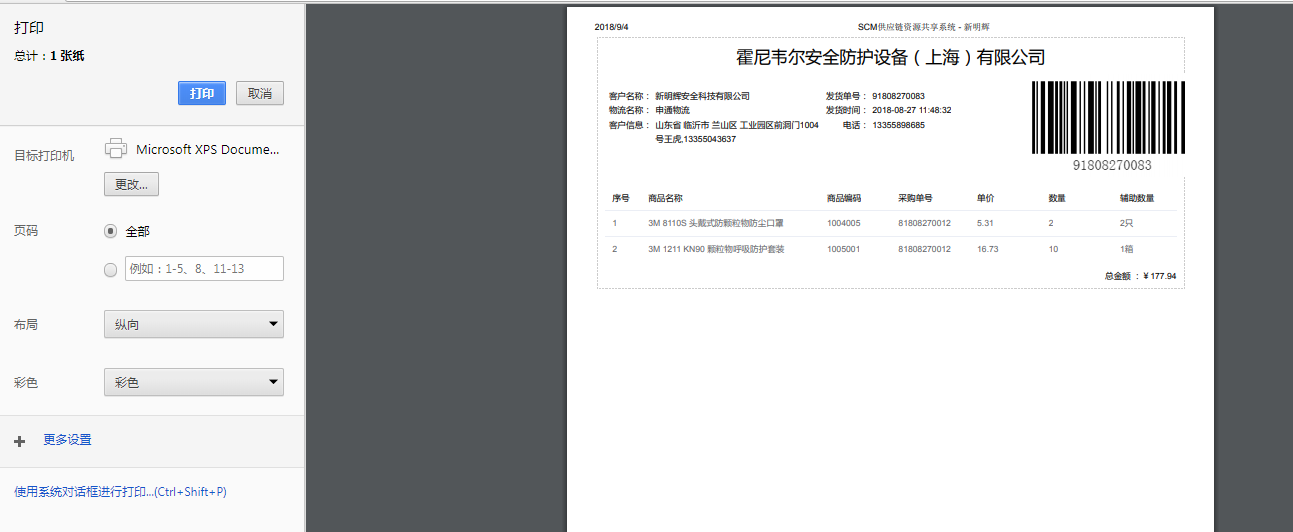1293x532 pixels.
Task: Click the company title 霍尼韦尔安全防护设备
Action: coord(891,57)
